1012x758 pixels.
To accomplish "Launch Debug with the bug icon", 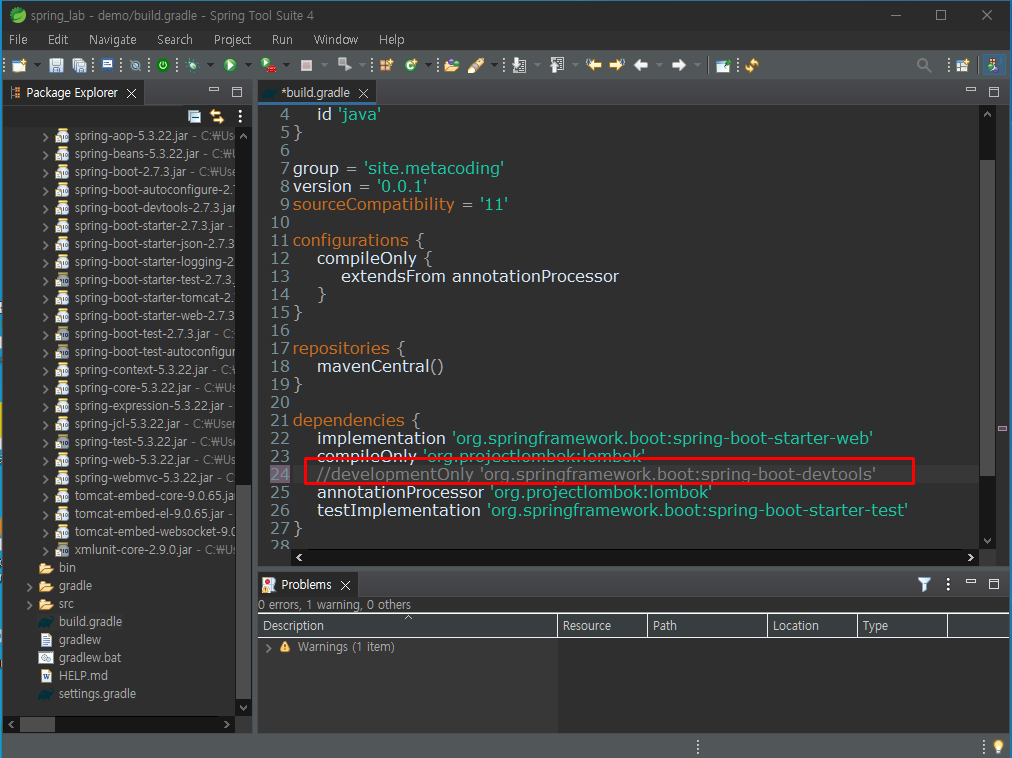I will pyautogui.click(x=192, y=65).
